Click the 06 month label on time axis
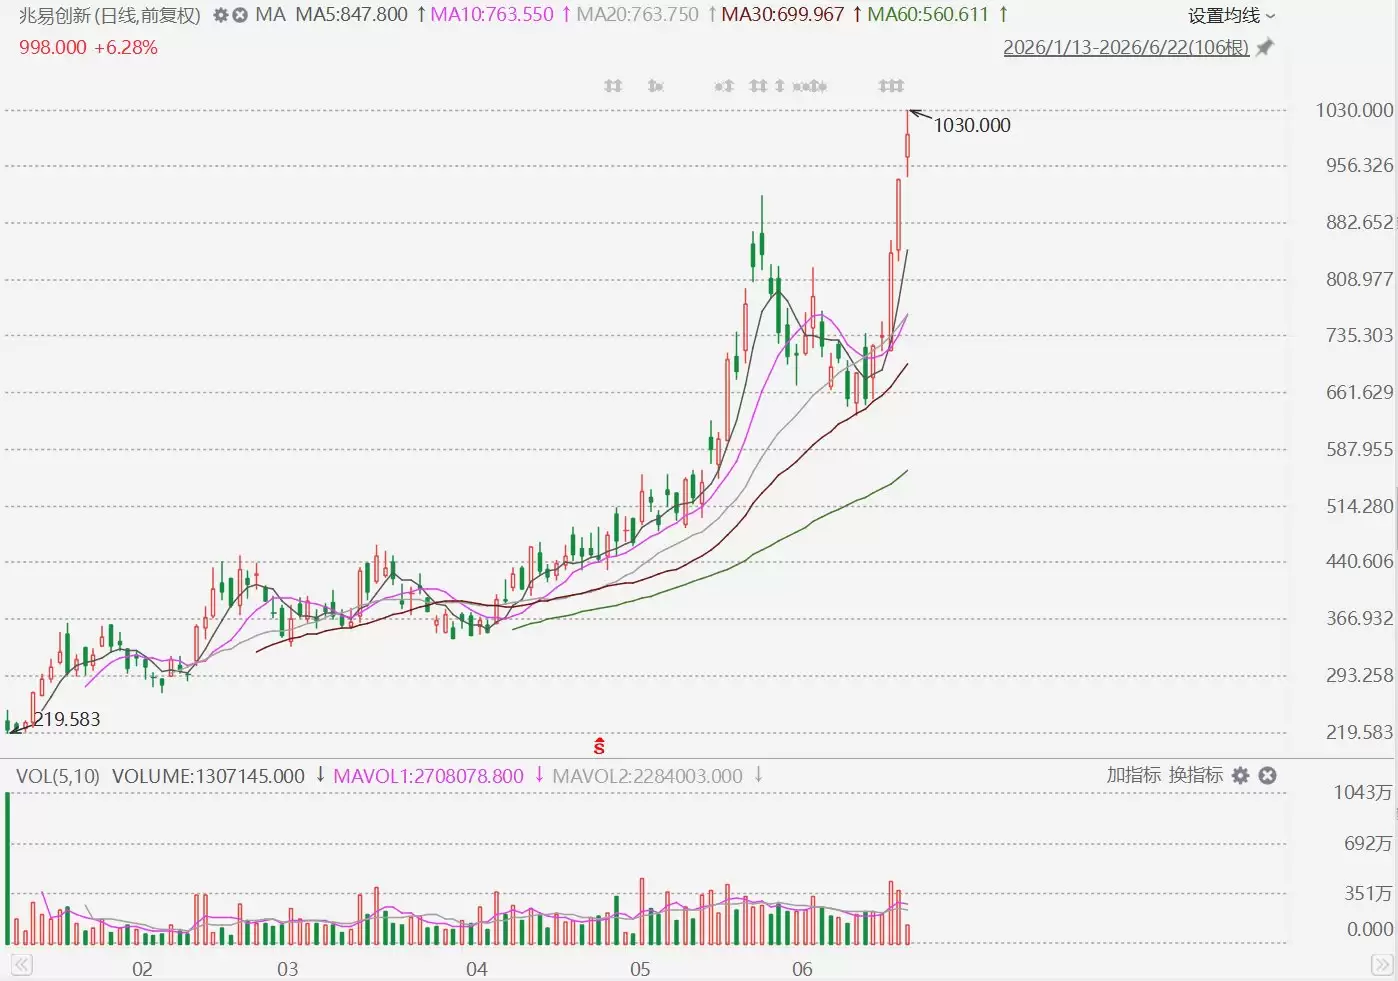This screenshot has width=1398, height=981. point(802,969)
